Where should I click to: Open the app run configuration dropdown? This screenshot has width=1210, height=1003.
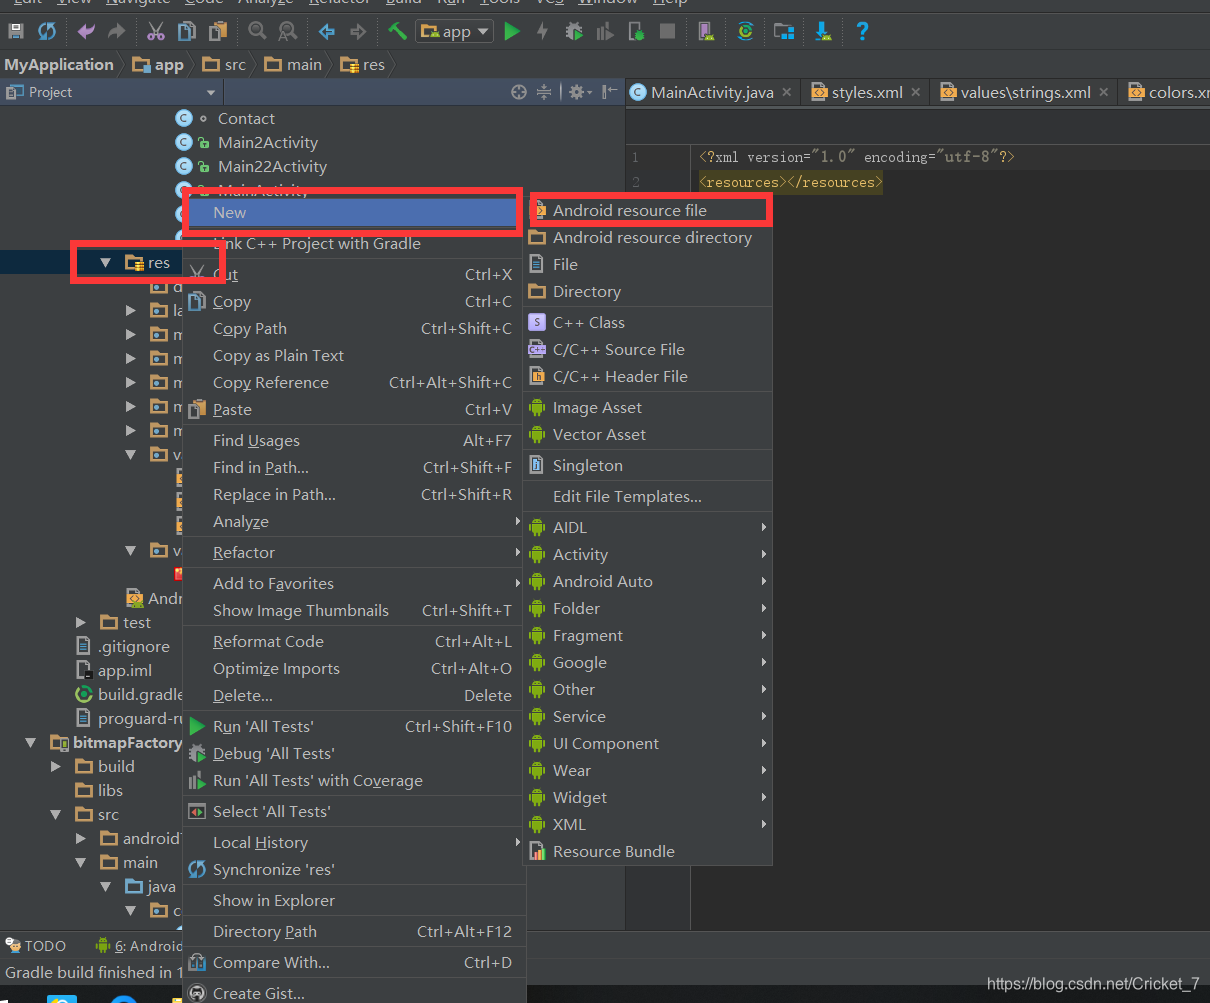[455, 31]
